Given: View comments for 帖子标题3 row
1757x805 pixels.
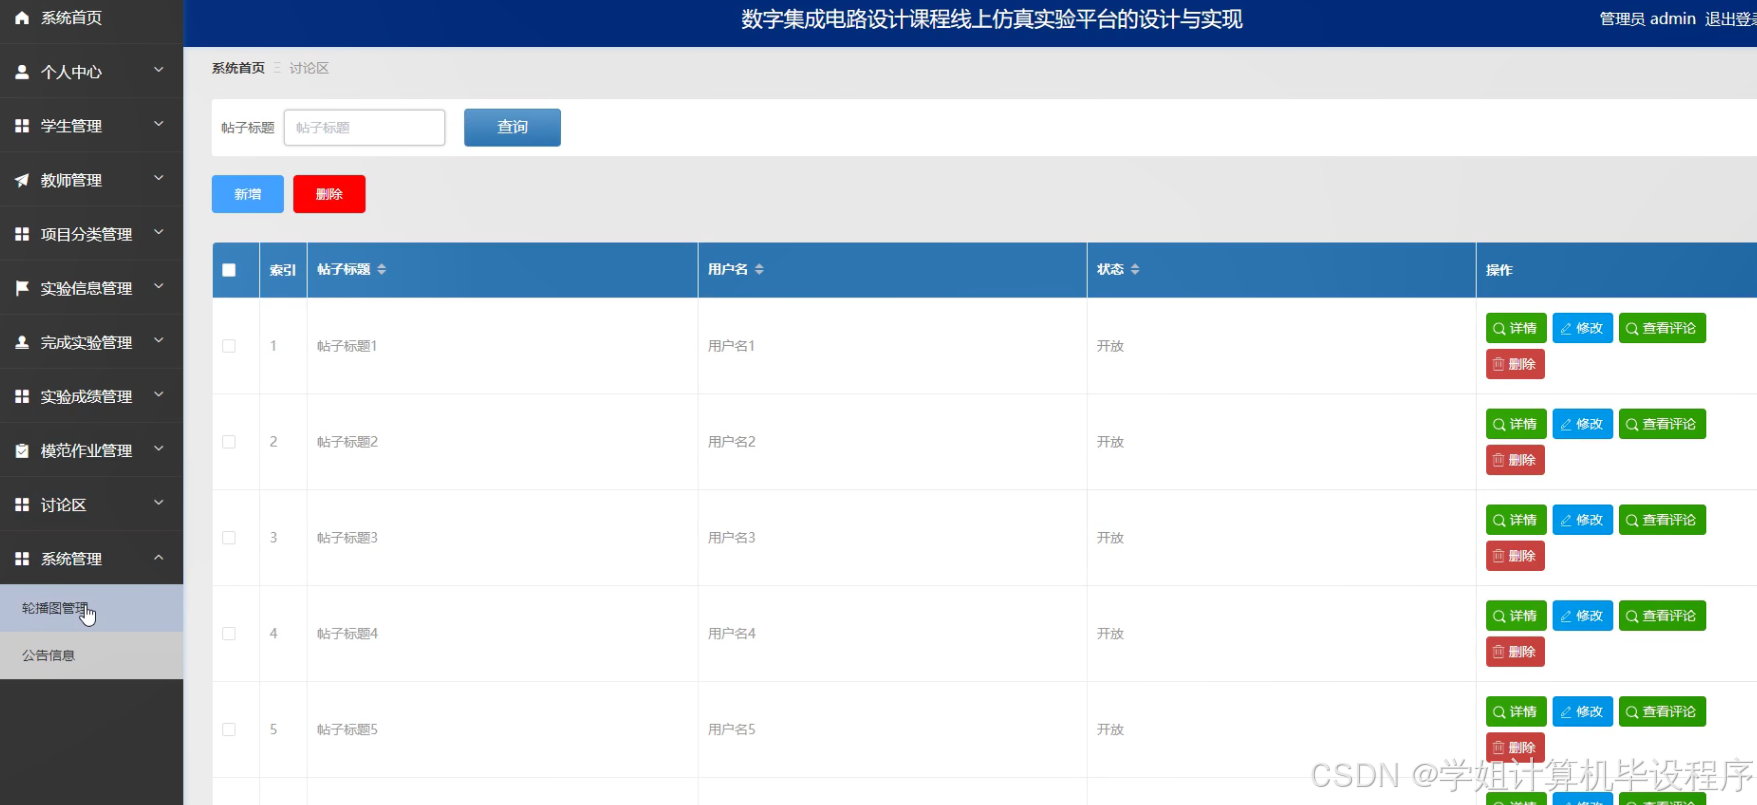Looking at the screenshot, I should pos(1662,520).
